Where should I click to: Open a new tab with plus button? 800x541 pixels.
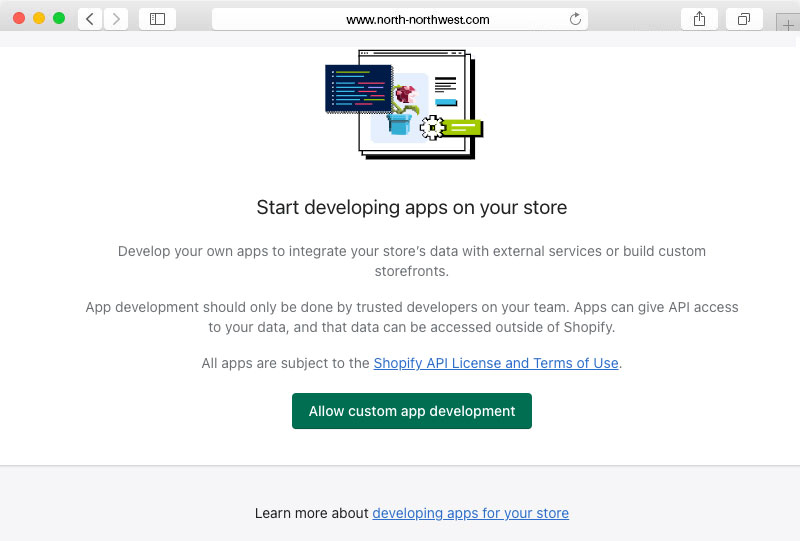(788, 26)
